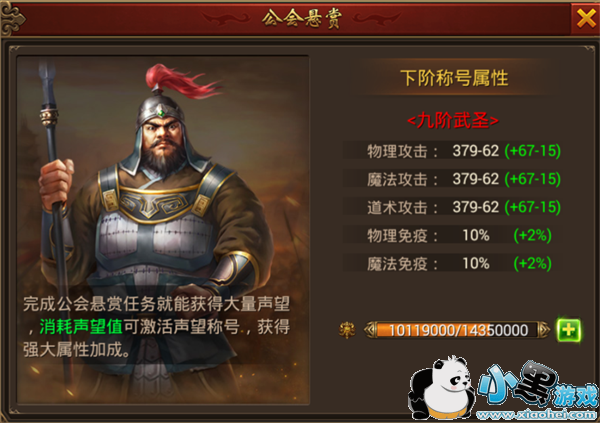
Task: Select the 下阶称号属性 header
Action: [454, 78]
